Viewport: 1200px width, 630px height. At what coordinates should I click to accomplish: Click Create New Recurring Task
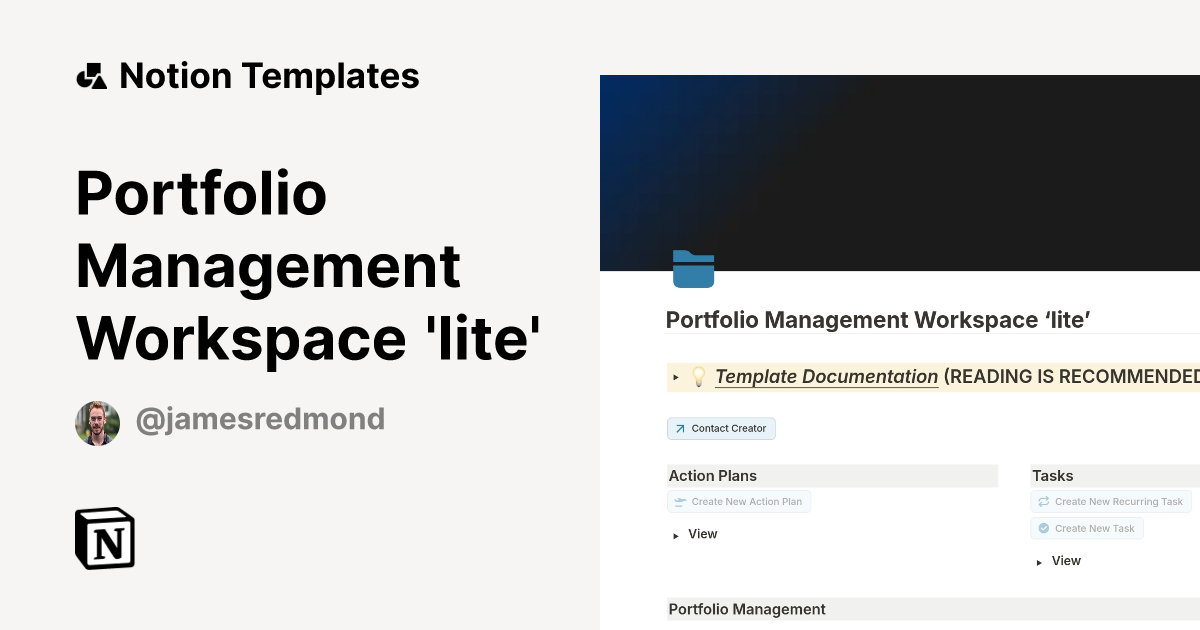click(1111, 501)
